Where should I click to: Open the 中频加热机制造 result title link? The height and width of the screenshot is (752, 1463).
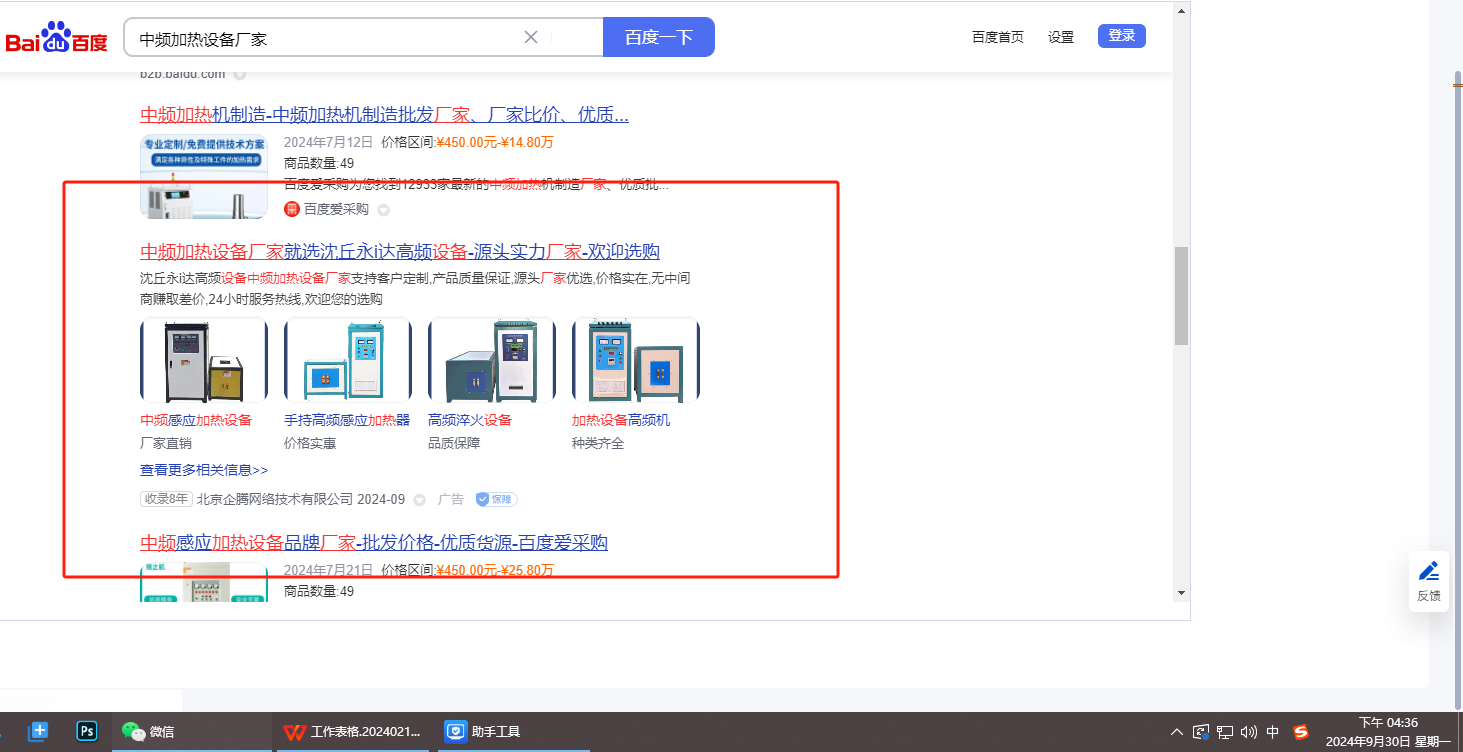coord(384,114)
